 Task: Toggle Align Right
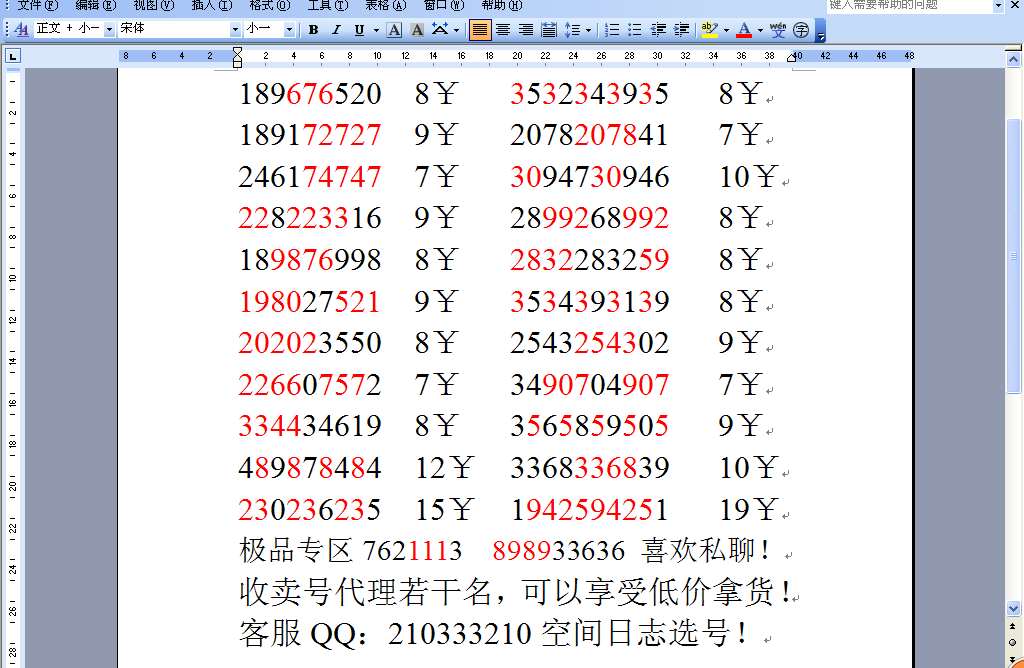(x=526, y=29)
